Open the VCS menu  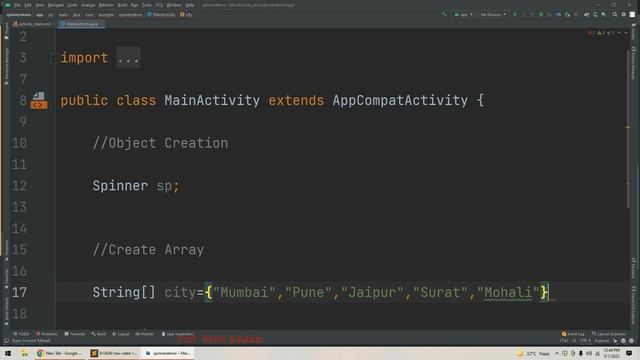click(x=159, y=5)
